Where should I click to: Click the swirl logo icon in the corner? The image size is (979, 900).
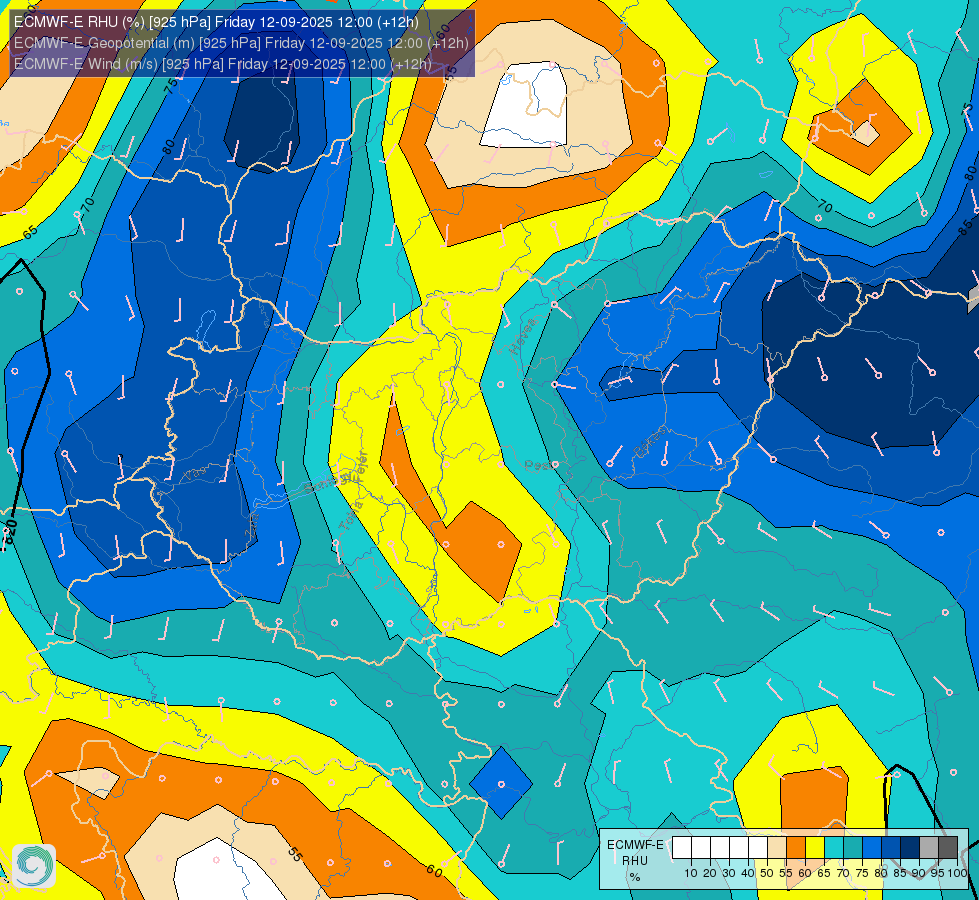point(34,866)
